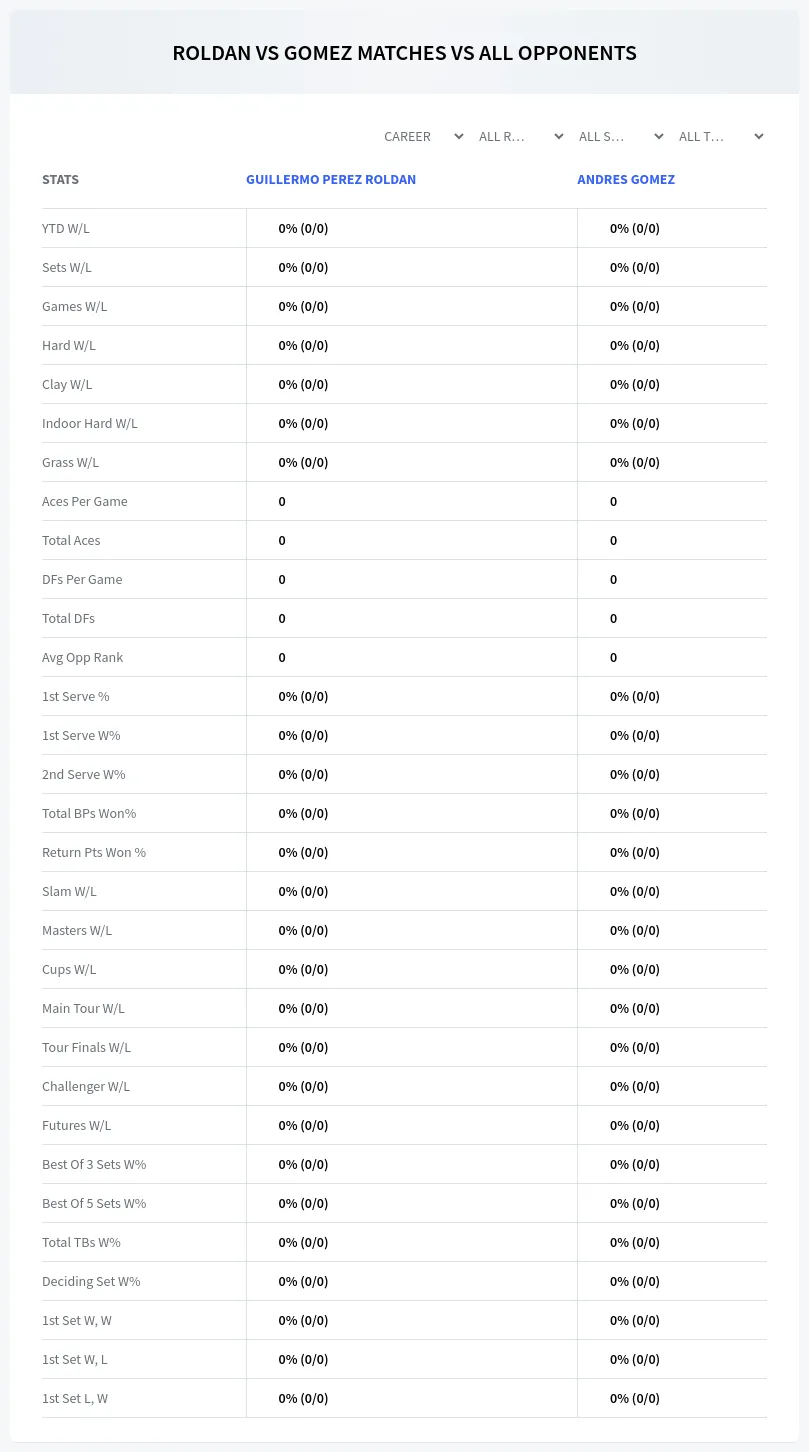Select the STATS column header
Viewport: 809px width, 1452px height.
pyautogui.click(x=60, y=180)
